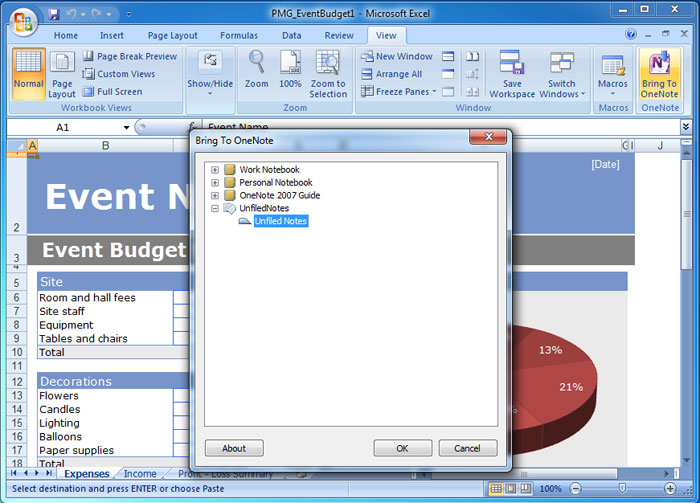Select OneNote 2007 Guide in dialog

coord(279,195)
